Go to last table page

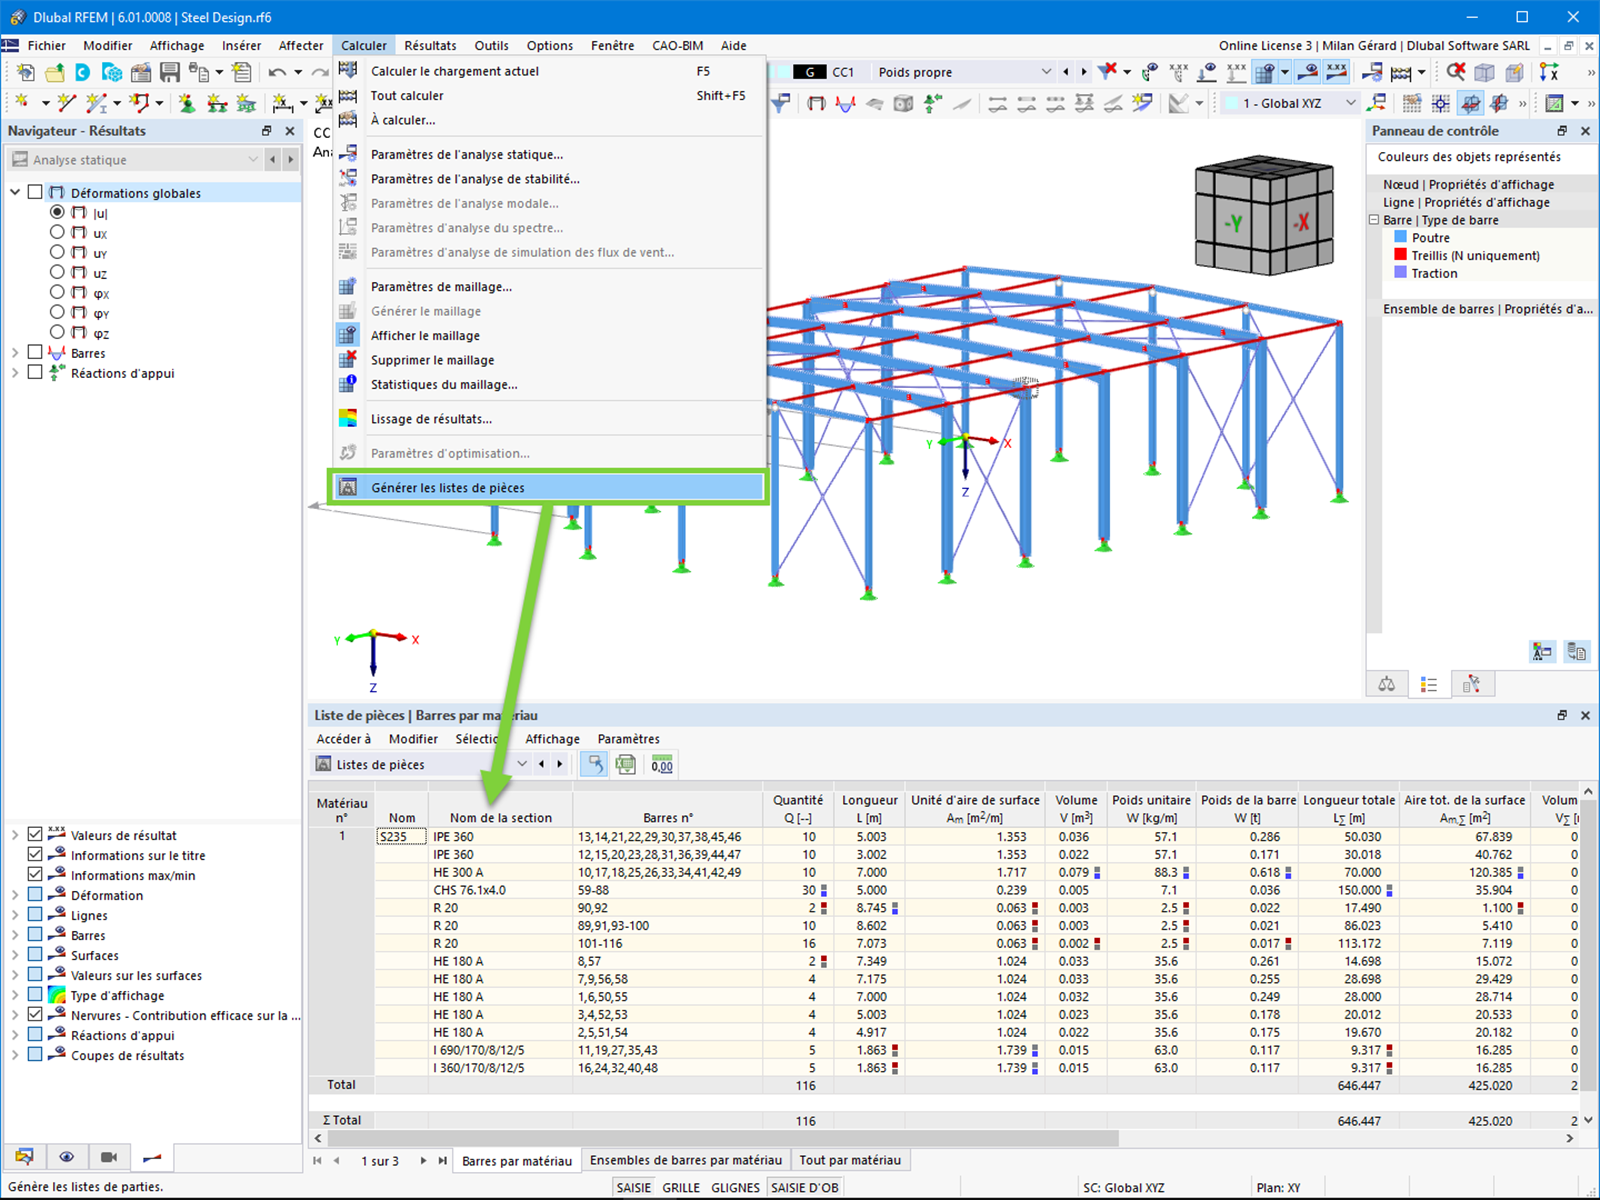[x=442, y=1161]
